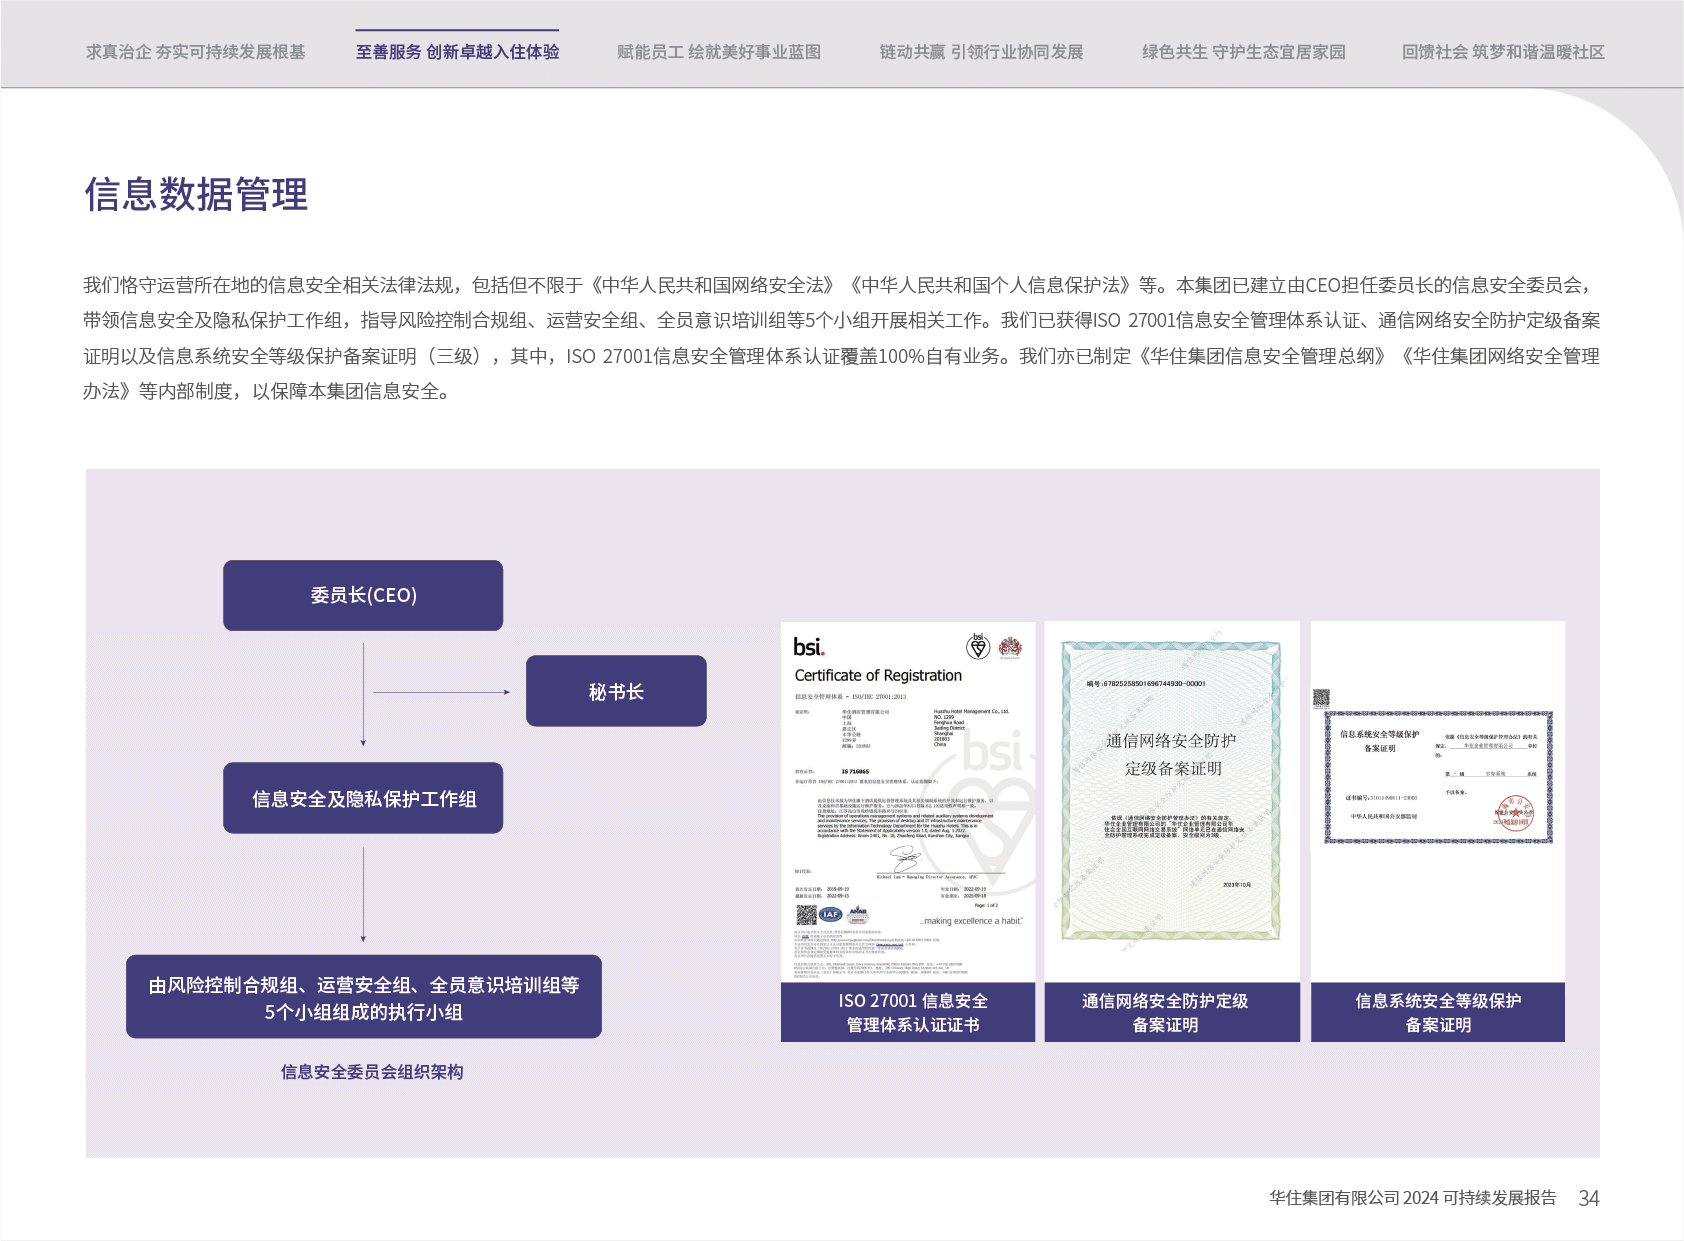
Task: Select the 至善服务 创新卓越入住体验 tab
Action: click(x=457, y=52)
